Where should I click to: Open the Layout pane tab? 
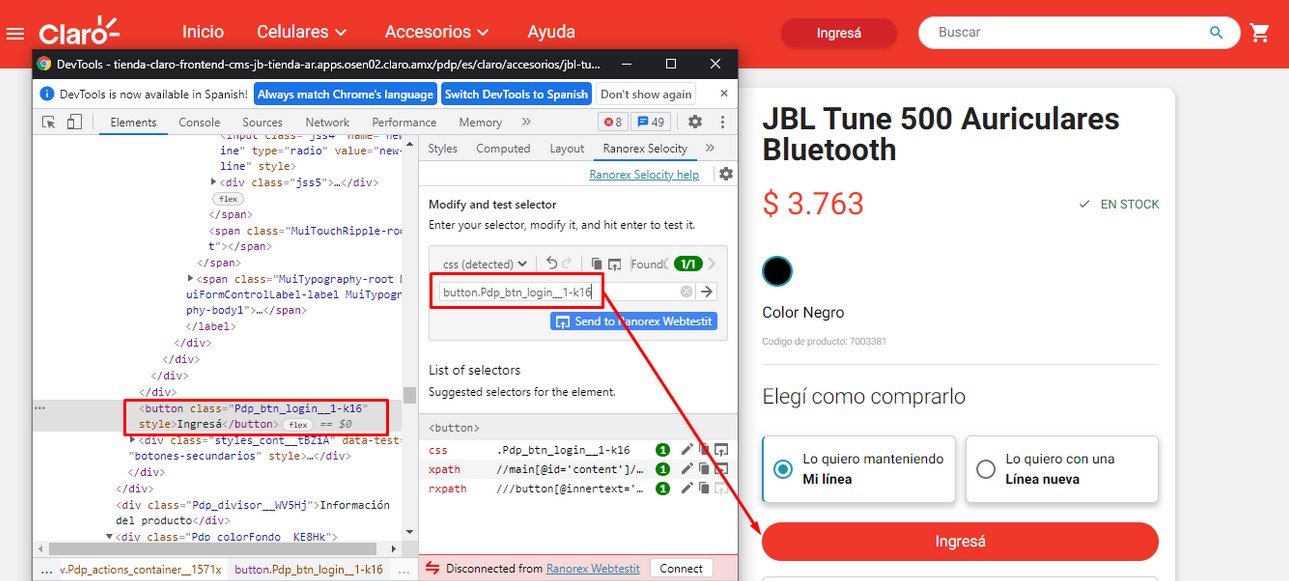[566, 148]
